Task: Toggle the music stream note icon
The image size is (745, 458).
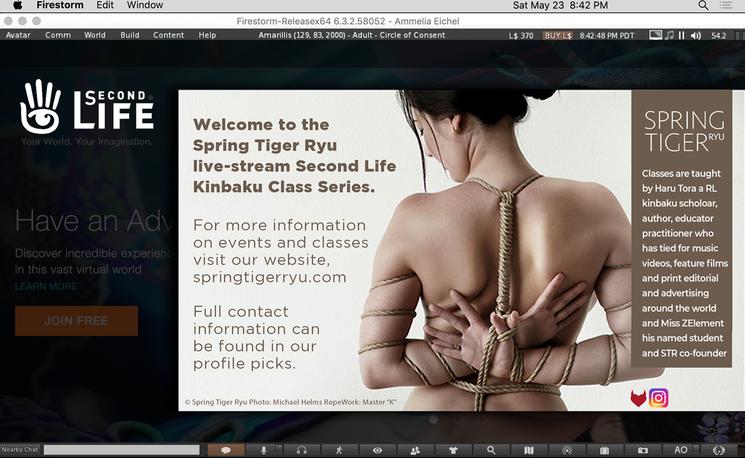Action: point(669,35)
